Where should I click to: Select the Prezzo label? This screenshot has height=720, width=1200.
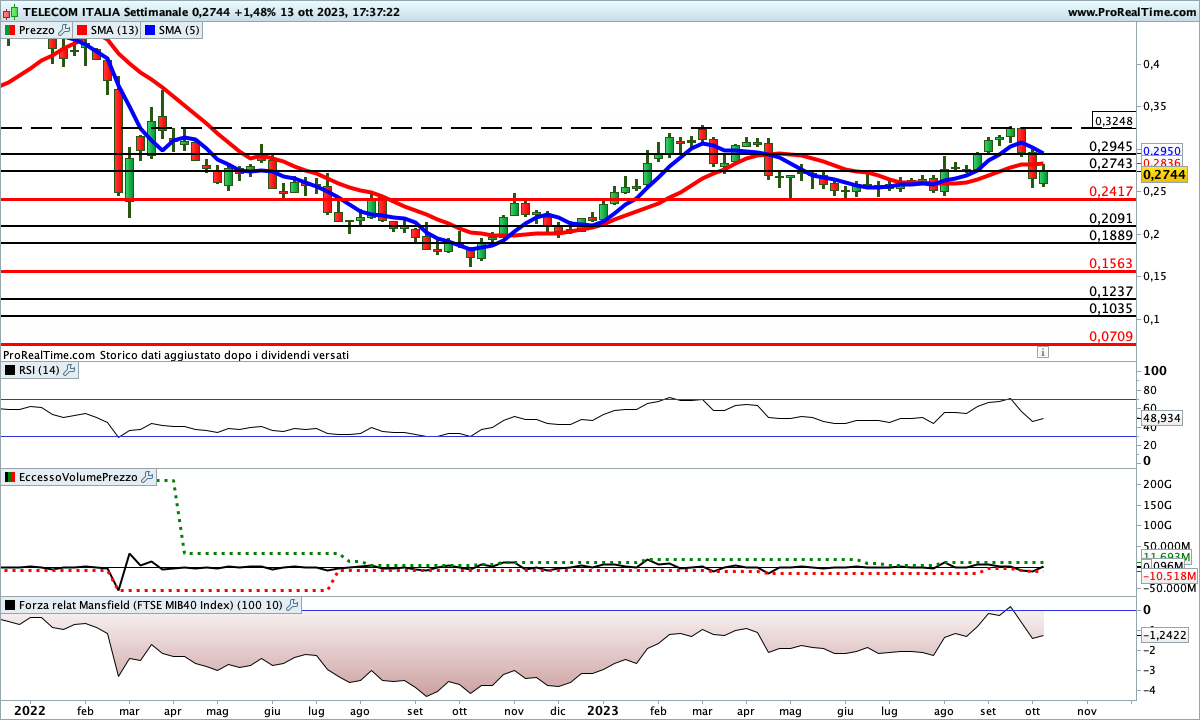(x=38, y=30)
